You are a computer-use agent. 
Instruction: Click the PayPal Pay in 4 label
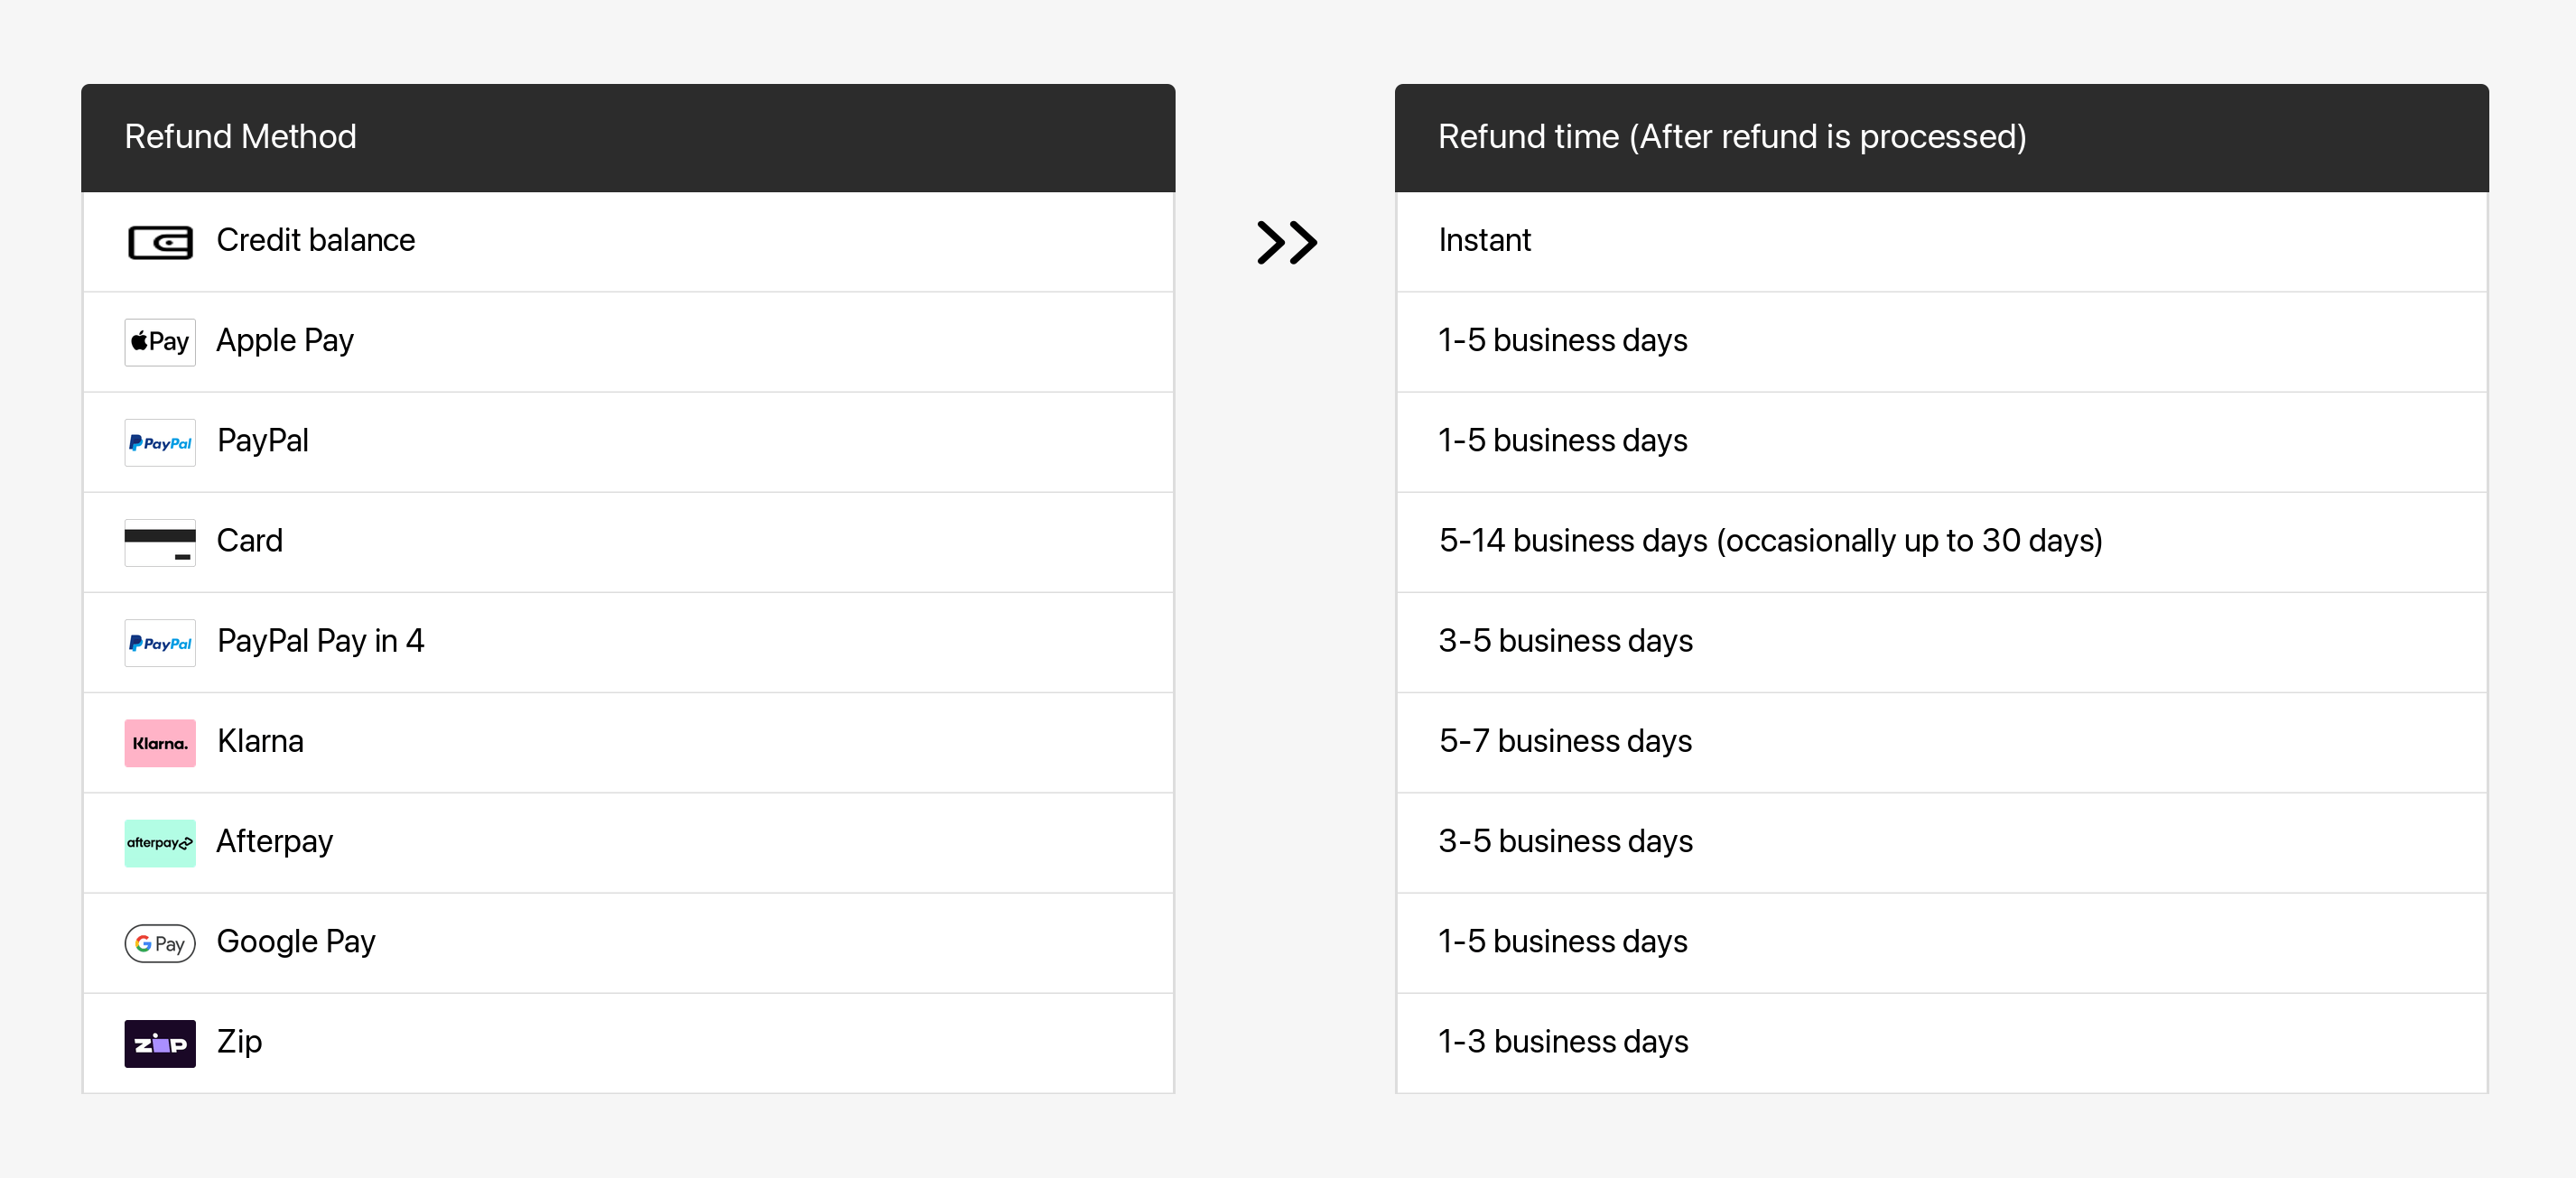tap(320, 641)
